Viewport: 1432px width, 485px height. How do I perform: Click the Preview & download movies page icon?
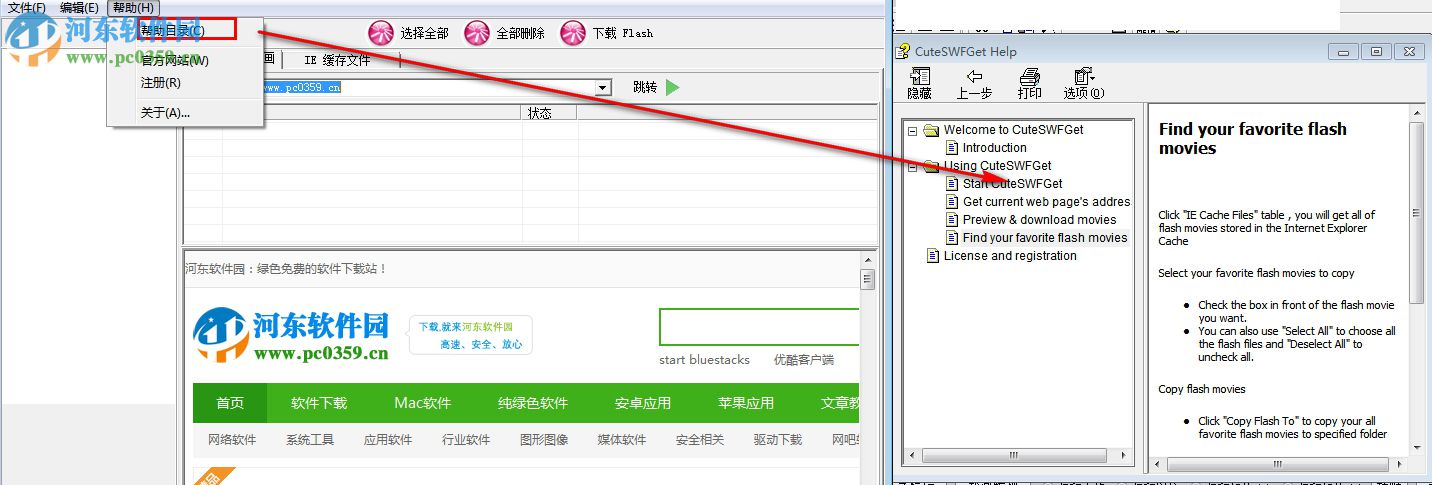click(952, 220)
